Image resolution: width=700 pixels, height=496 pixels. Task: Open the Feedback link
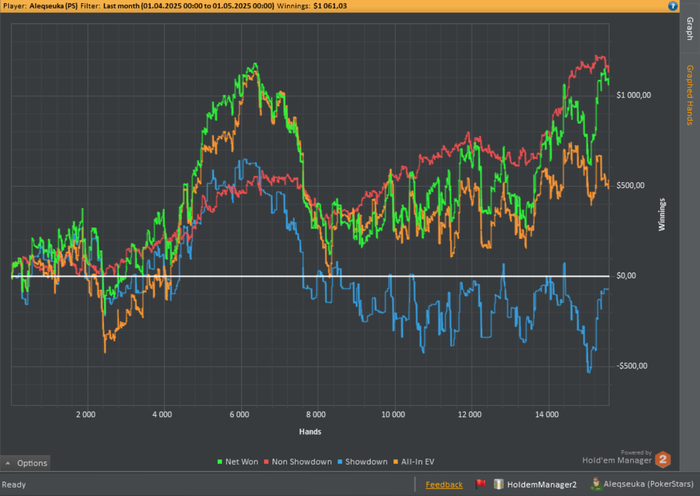[444, 485]
